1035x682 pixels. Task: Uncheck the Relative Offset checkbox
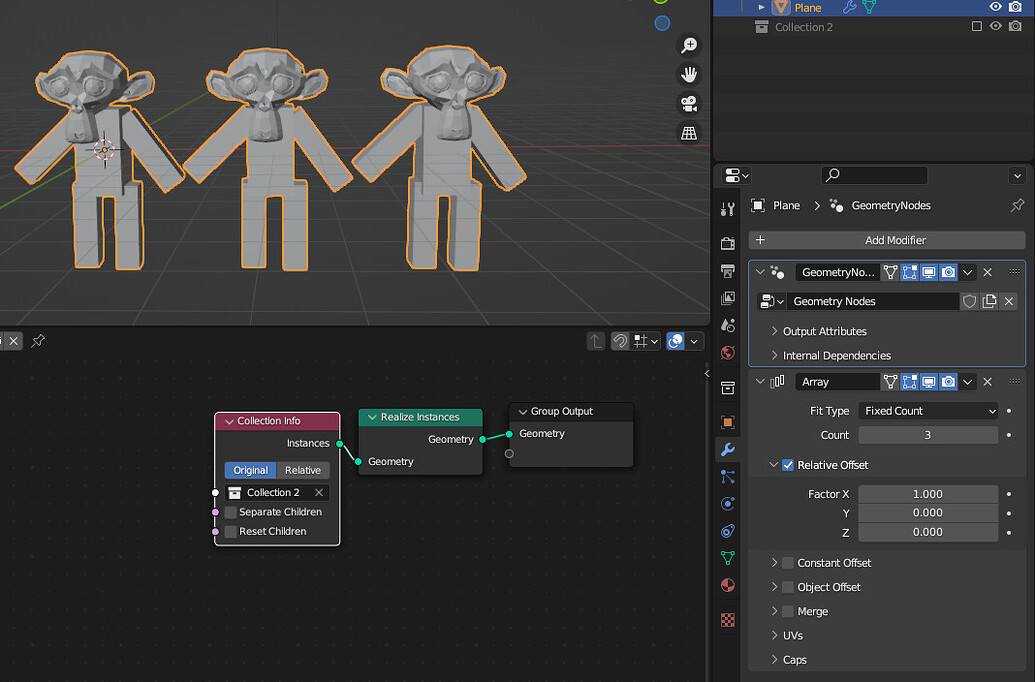(787, 465)
